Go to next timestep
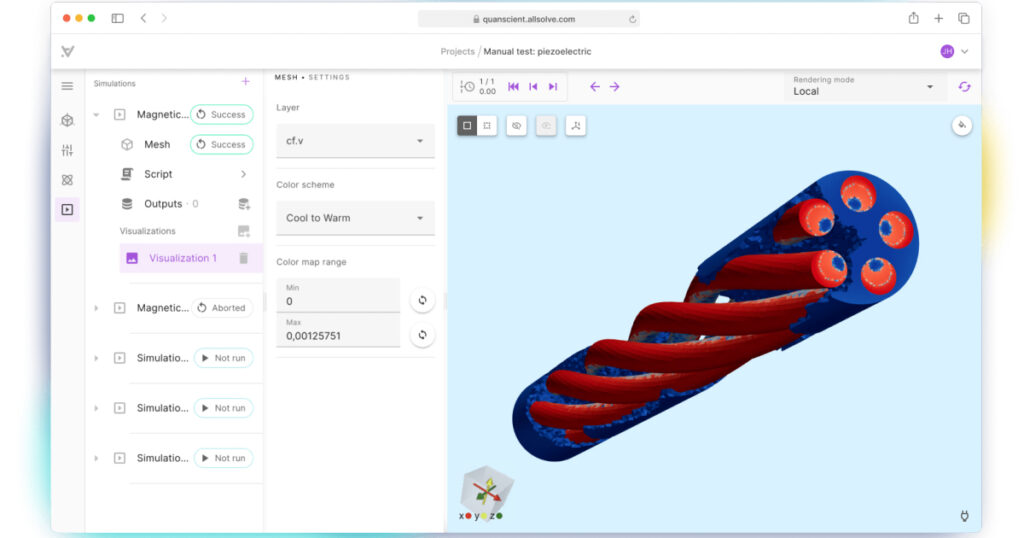This screenshot has width=1024, height=538. click(553, 87)
